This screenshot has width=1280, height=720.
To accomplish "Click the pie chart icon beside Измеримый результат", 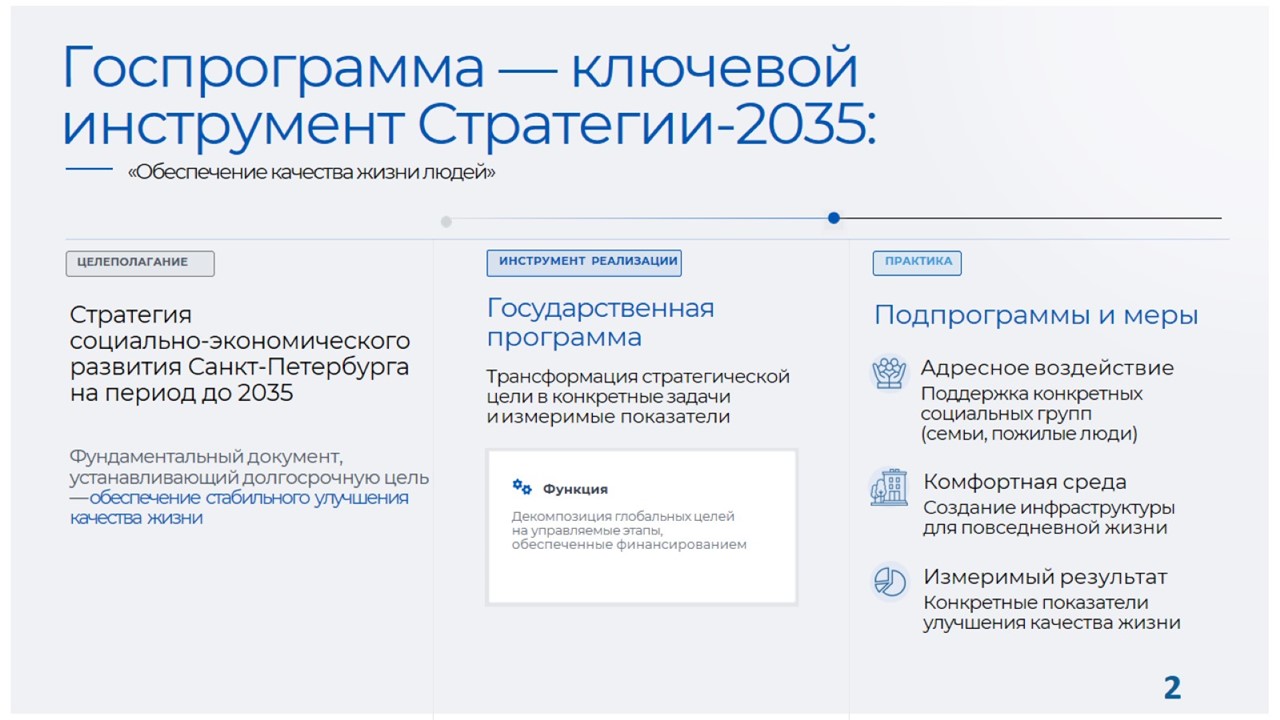I will click(x=888, y=581).
